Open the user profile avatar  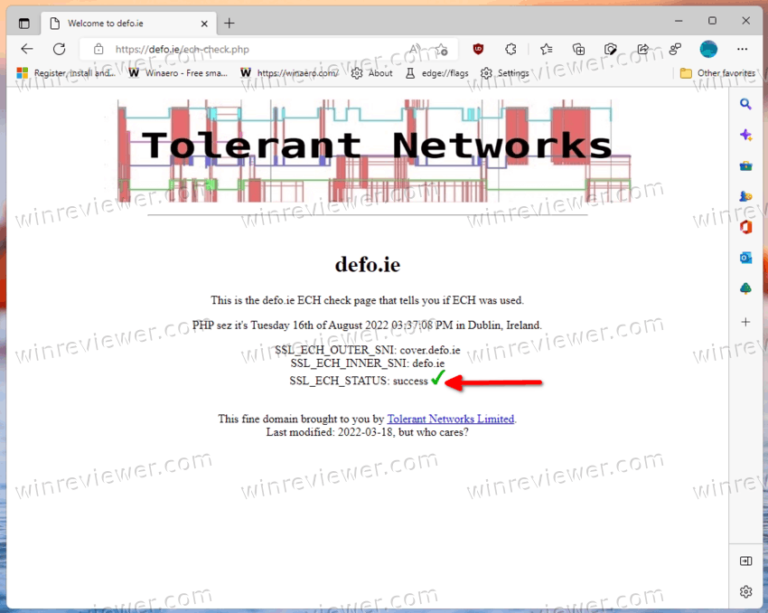tap(708, 48)
